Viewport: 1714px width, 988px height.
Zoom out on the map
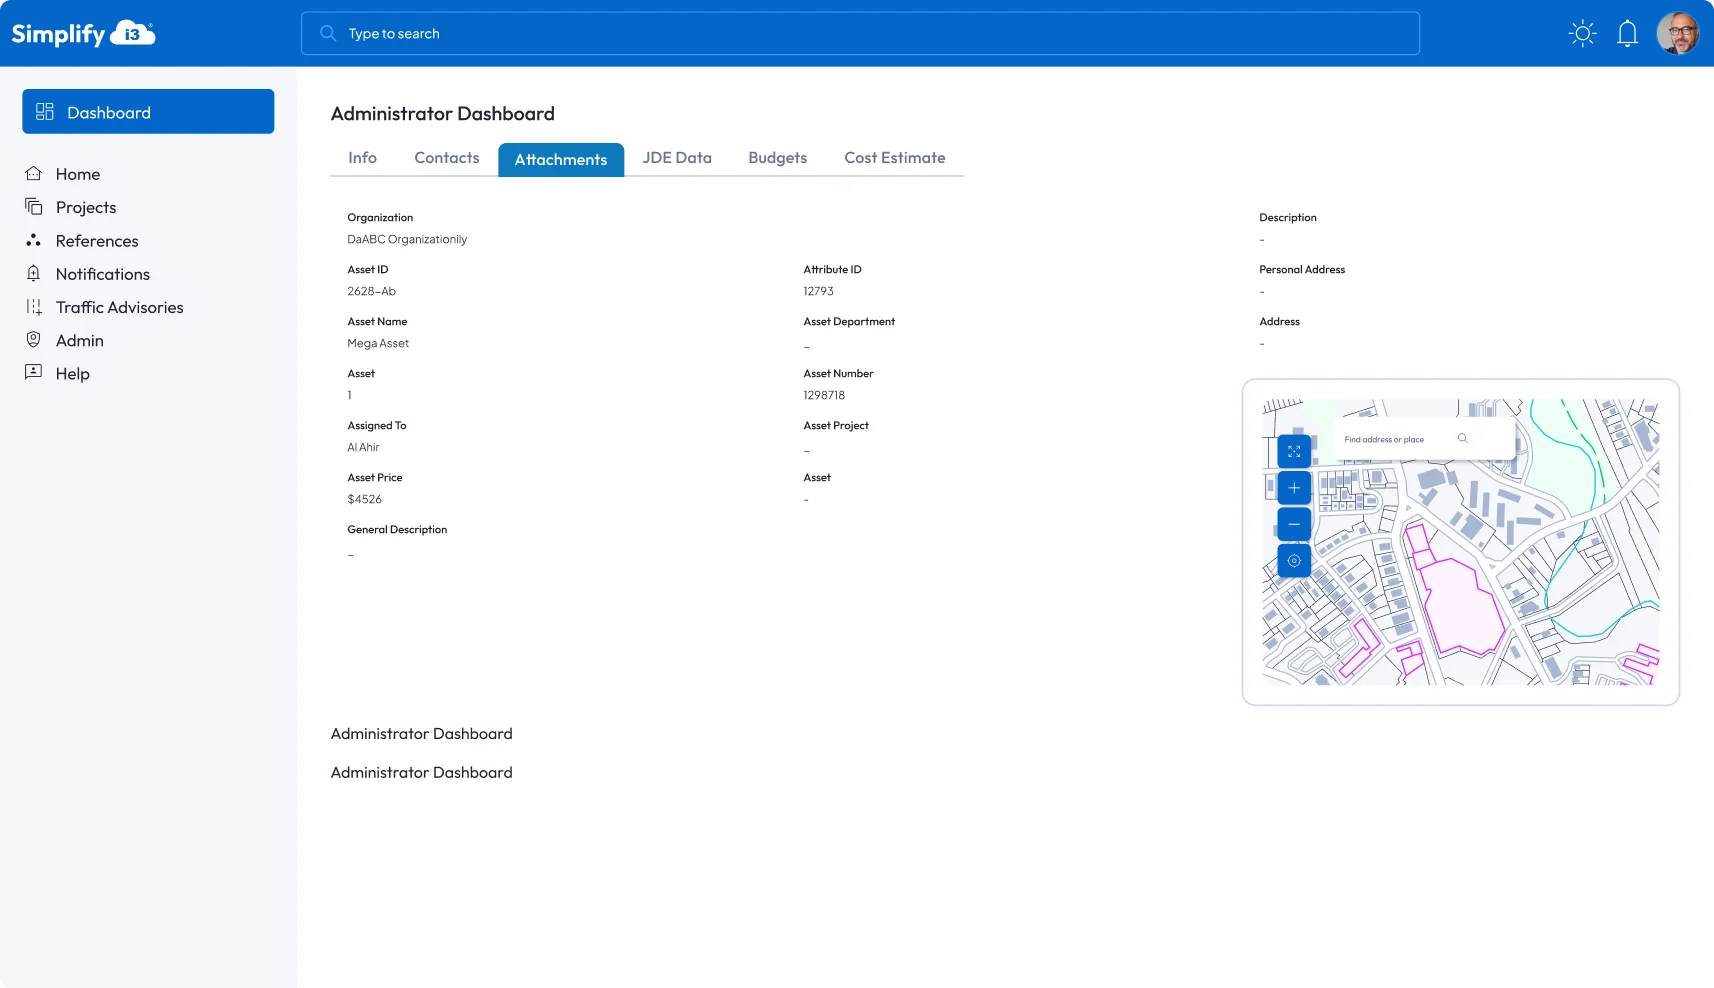1294,524
